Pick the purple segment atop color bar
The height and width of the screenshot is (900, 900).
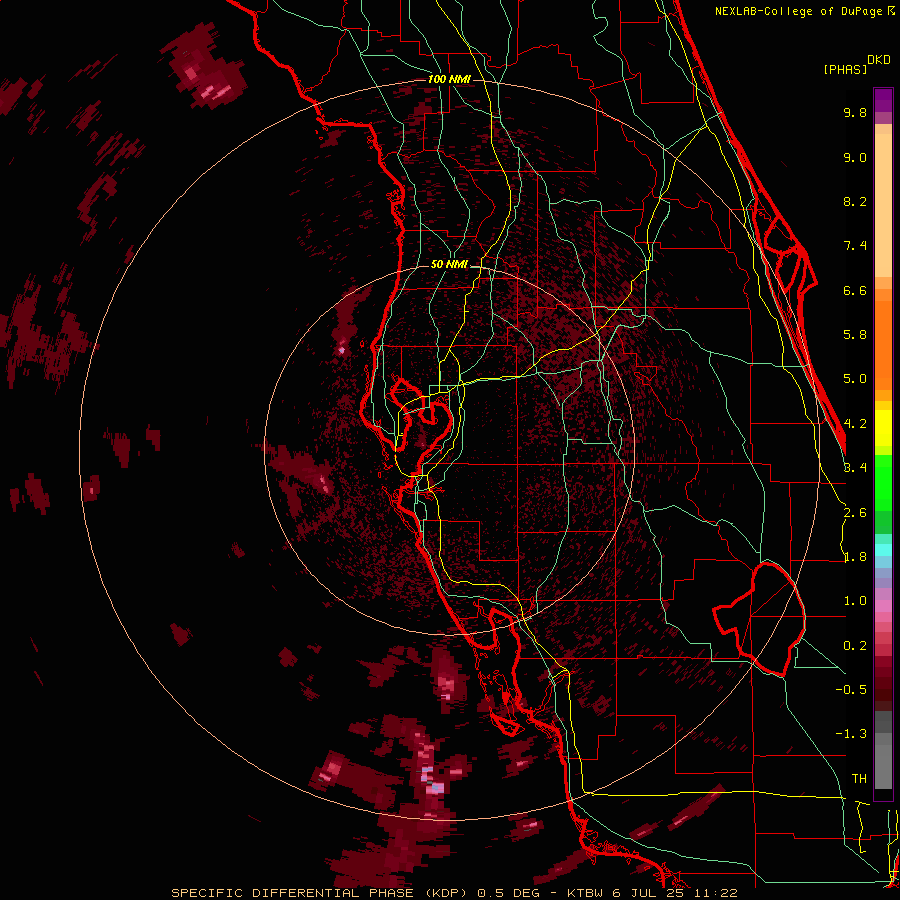point(883,100)
